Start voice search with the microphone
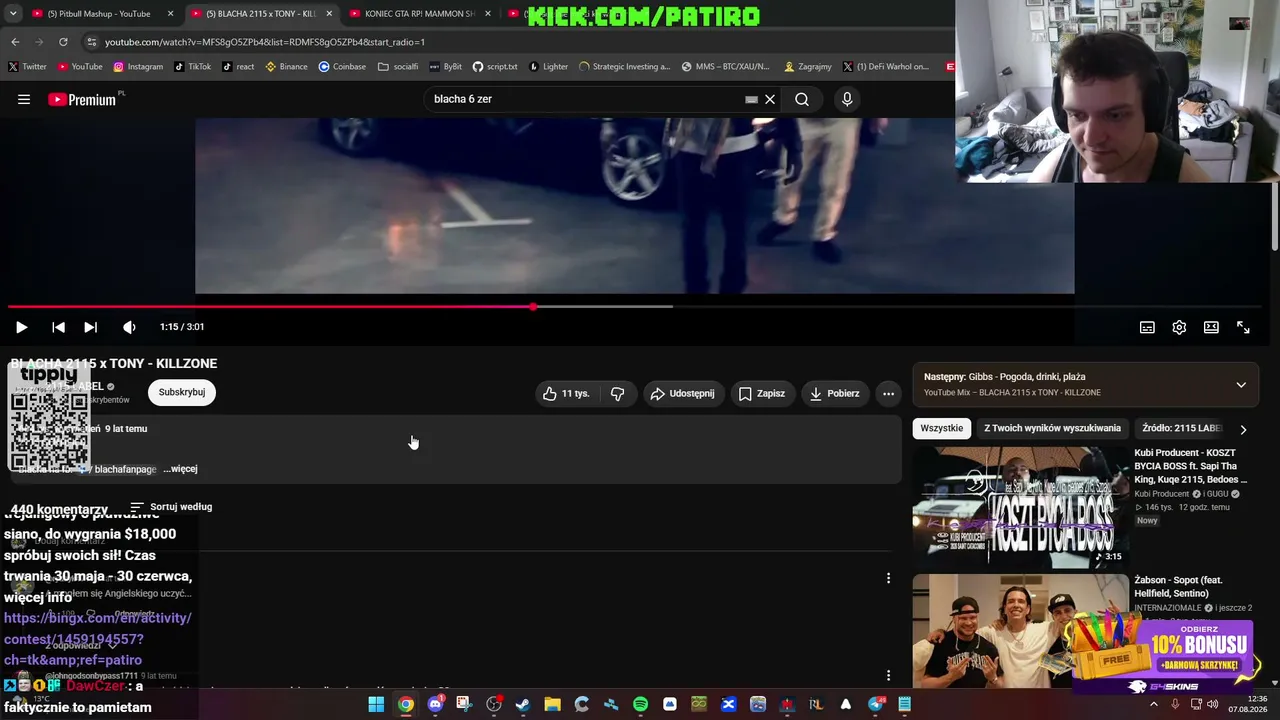This screenshot has height=720, width=1280. coord(847,99)
